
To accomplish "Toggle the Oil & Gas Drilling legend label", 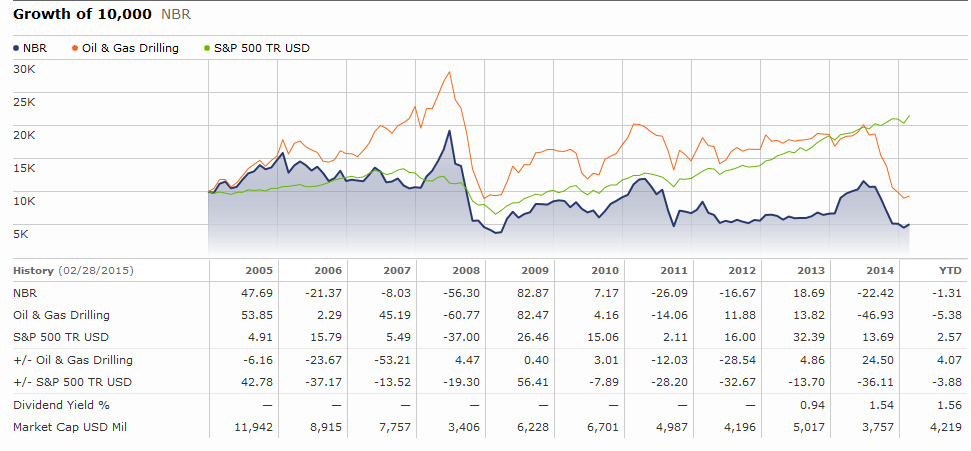I will (x=130, y=48).
